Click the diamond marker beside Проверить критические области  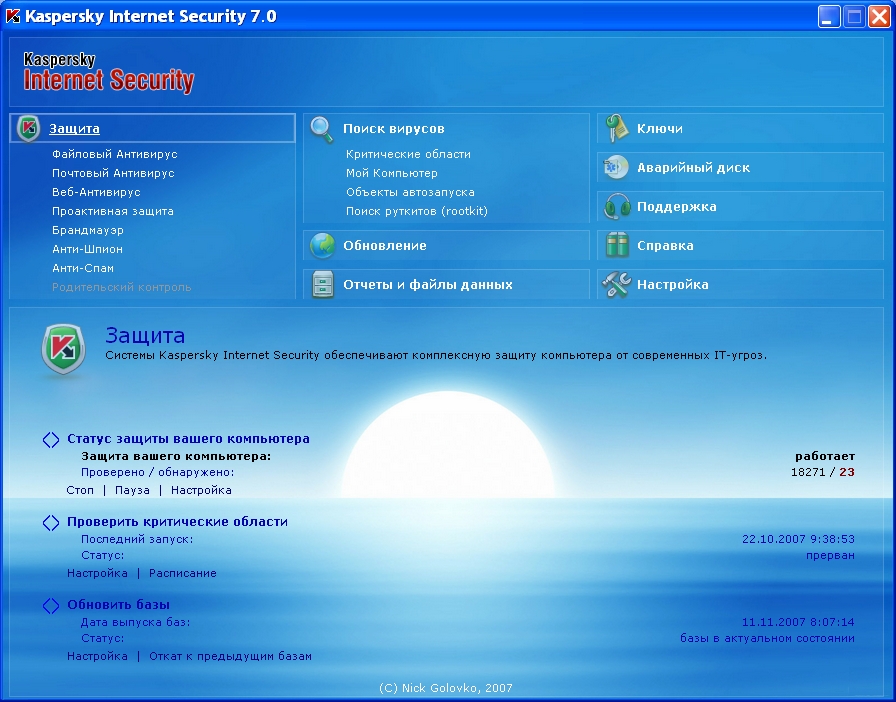point(51,522)
